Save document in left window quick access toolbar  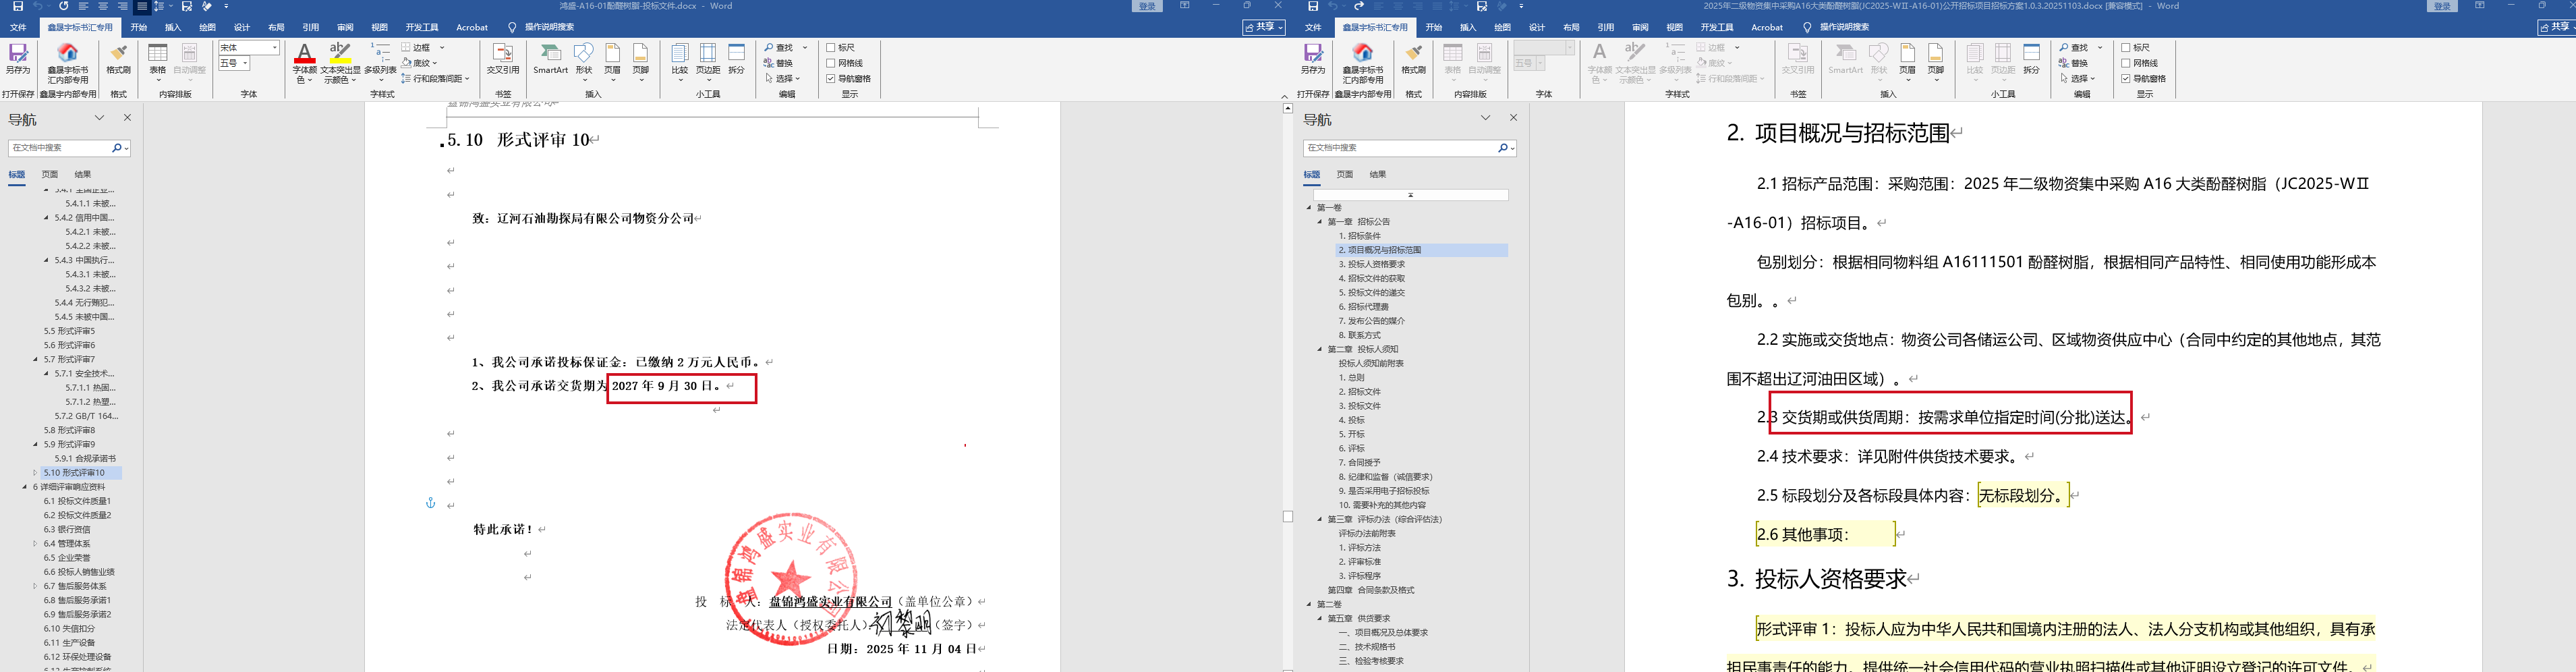18,6
